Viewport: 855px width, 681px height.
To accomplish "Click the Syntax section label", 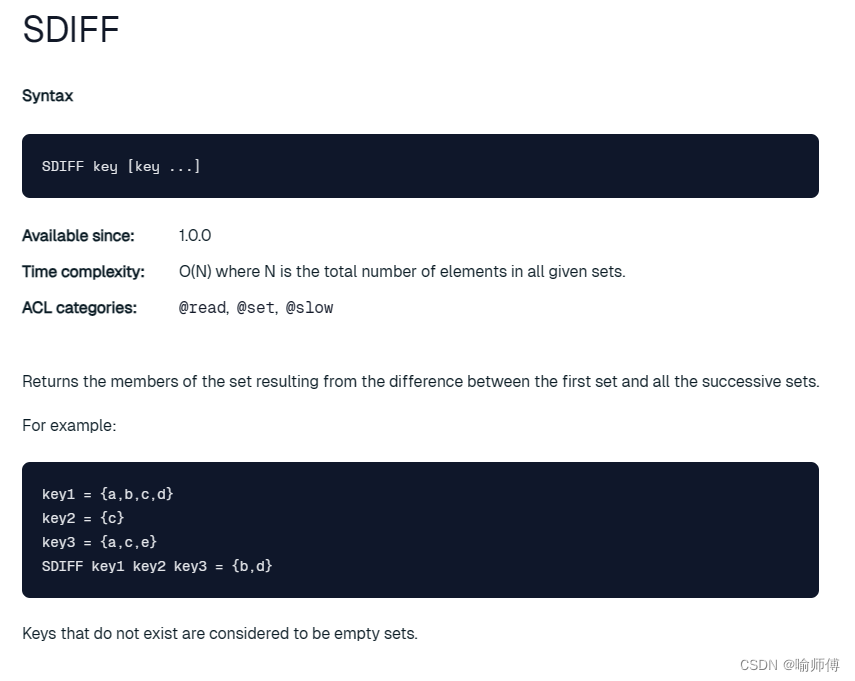I will tap(47, 96).
